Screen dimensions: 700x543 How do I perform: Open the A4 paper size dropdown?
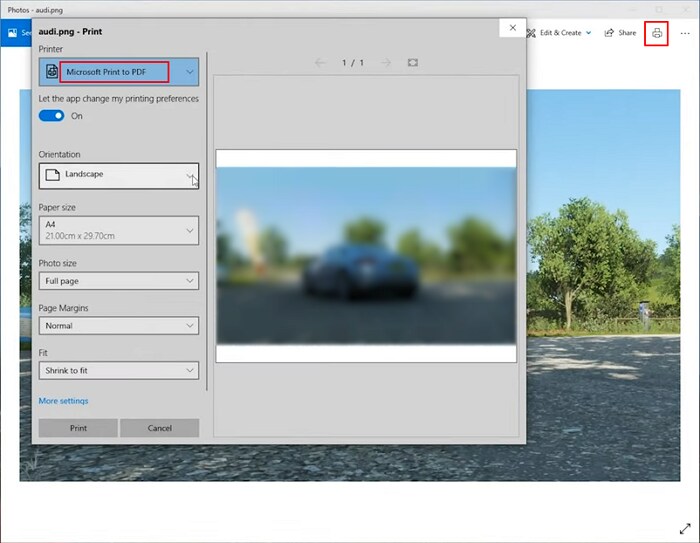pyautogui.click(x=119, y=230)
